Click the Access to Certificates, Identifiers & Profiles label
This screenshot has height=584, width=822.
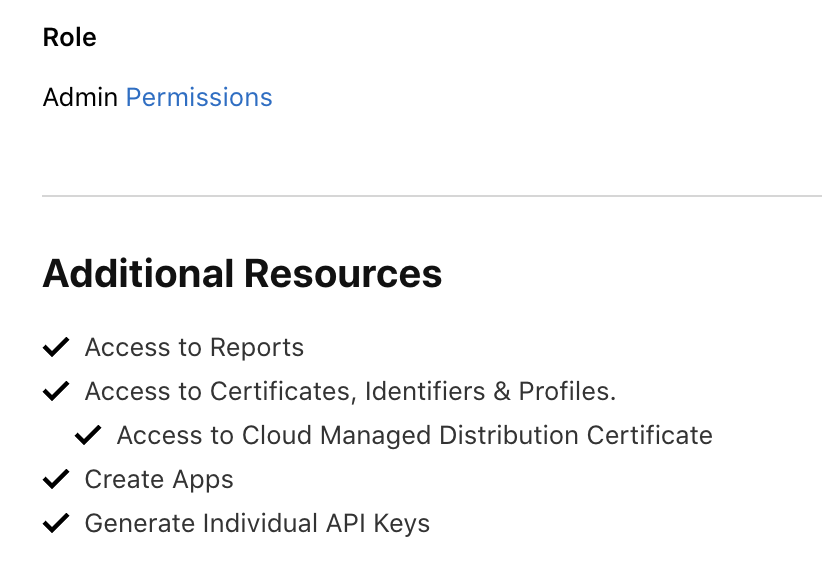350,392
